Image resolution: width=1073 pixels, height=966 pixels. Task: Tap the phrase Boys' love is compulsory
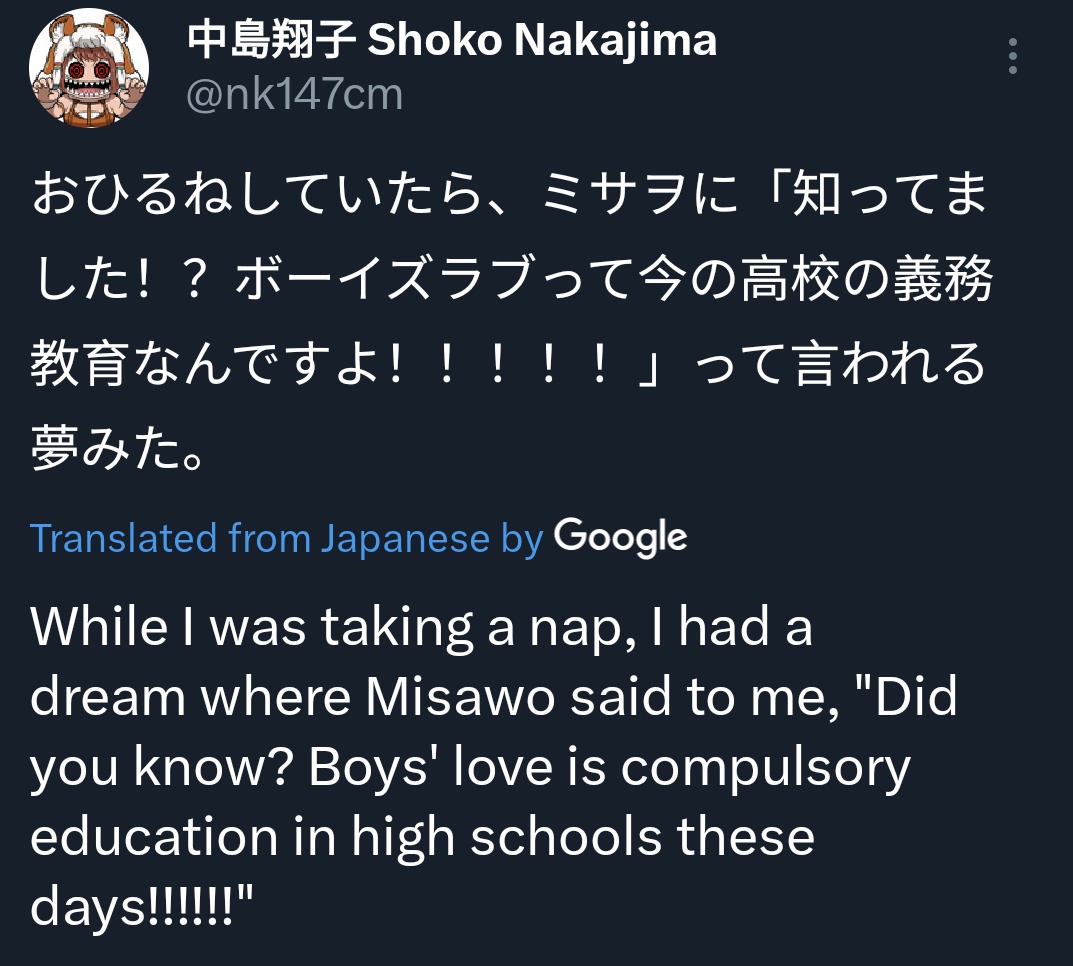609,767
